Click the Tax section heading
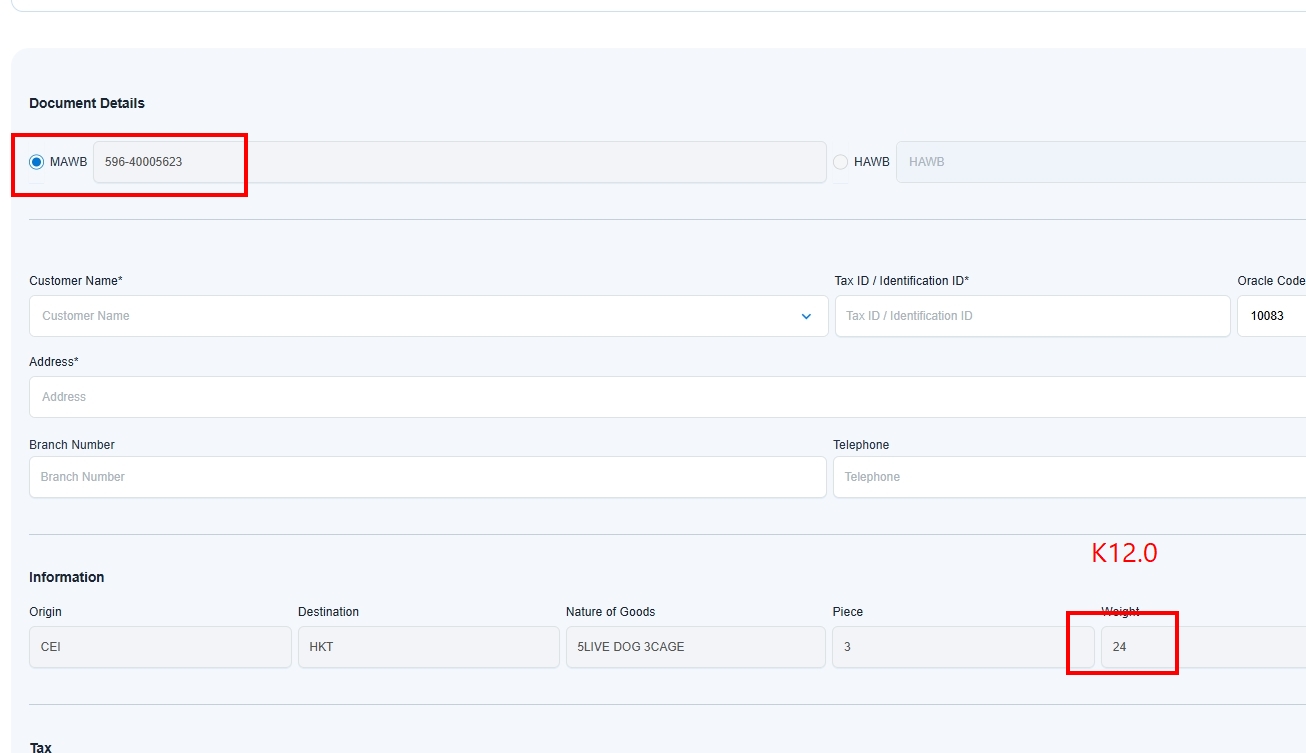 point(41,746)
